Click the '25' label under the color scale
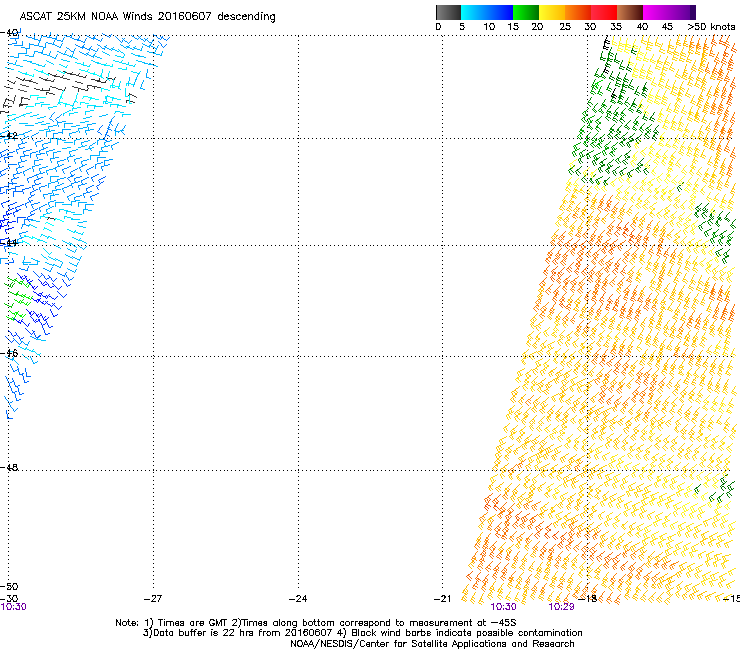Image resolution: width=740 pixels, height=650 pixels. (565, 27)
